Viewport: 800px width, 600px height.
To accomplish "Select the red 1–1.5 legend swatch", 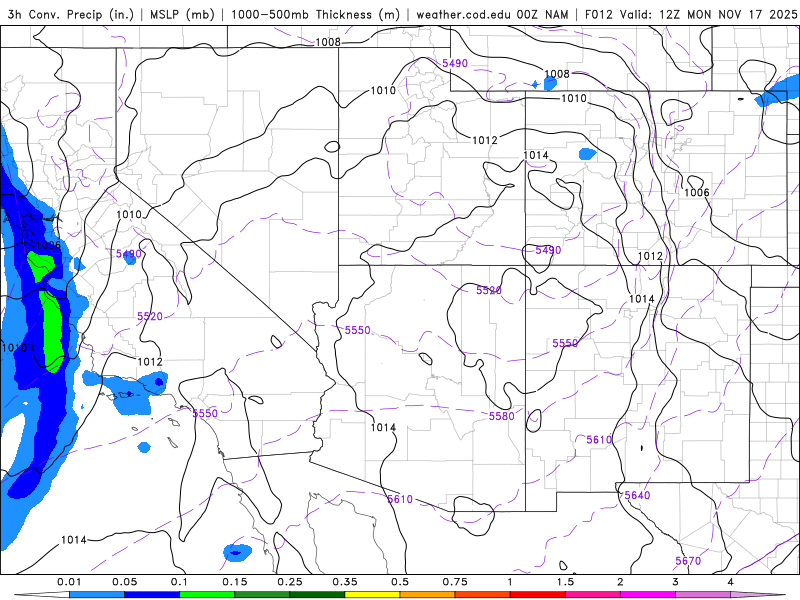I will tap(538, 595).
